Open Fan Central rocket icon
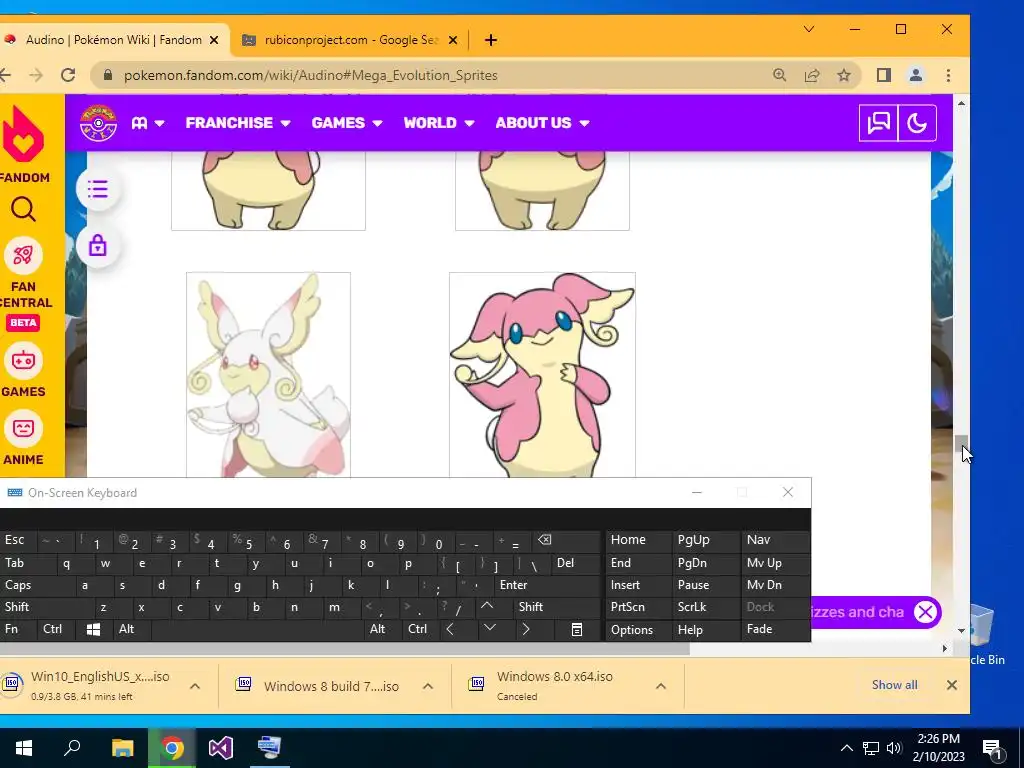Image resolution: width=1024 pixels, height=768 pixels. (23, 255)
